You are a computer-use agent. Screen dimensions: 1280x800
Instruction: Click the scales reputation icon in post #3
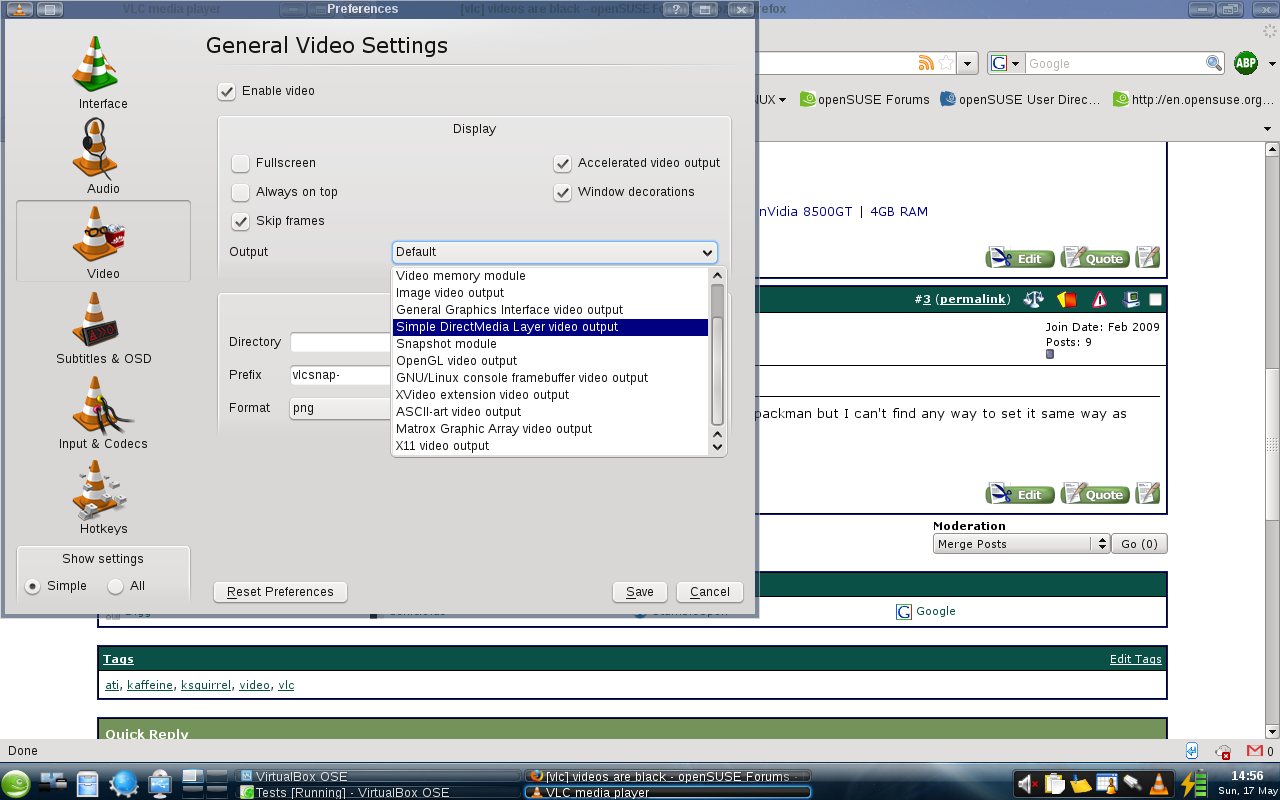[1034, 299]
